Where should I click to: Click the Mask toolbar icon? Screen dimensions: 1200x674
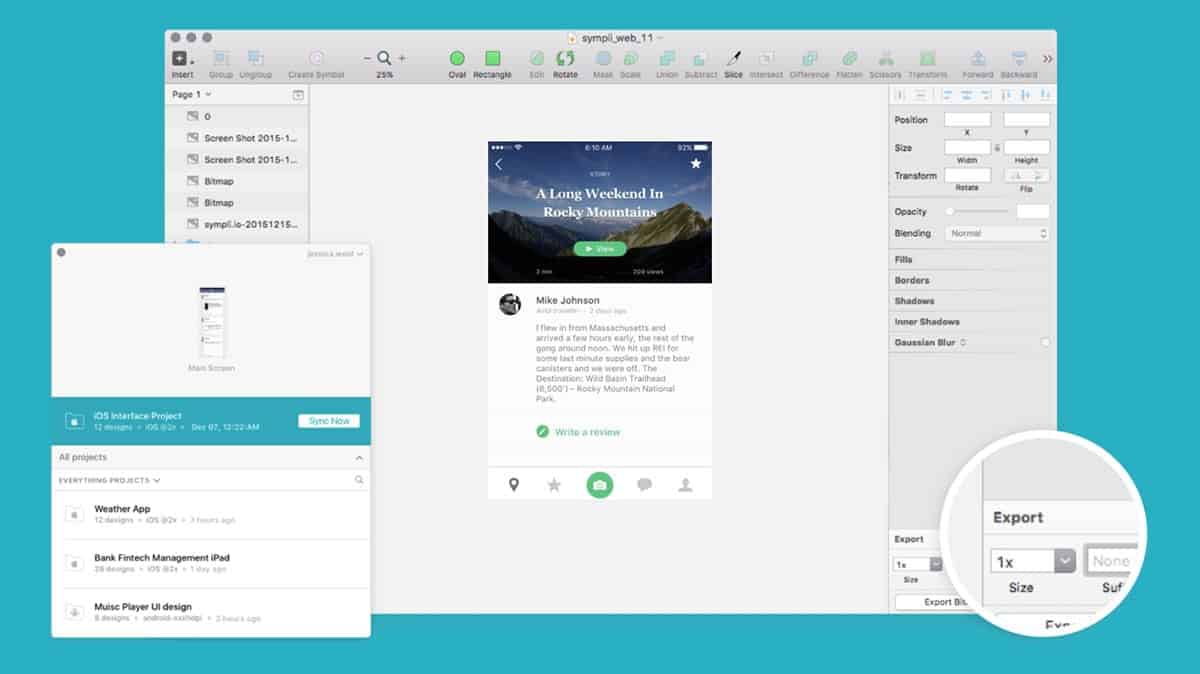tap(603, 59)
